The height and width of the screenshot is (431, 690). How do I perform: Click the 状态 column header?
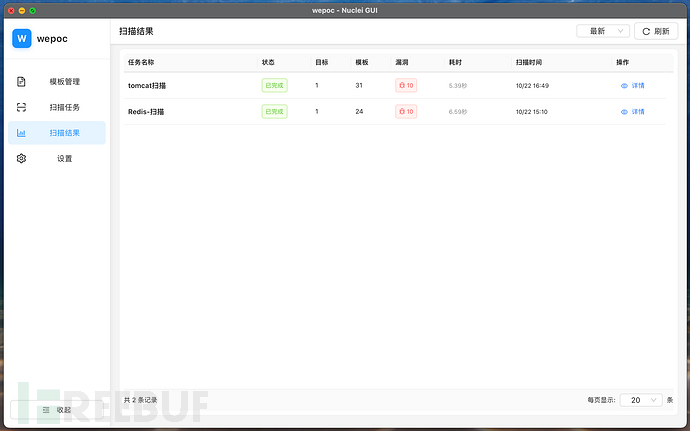pos(268,62)
